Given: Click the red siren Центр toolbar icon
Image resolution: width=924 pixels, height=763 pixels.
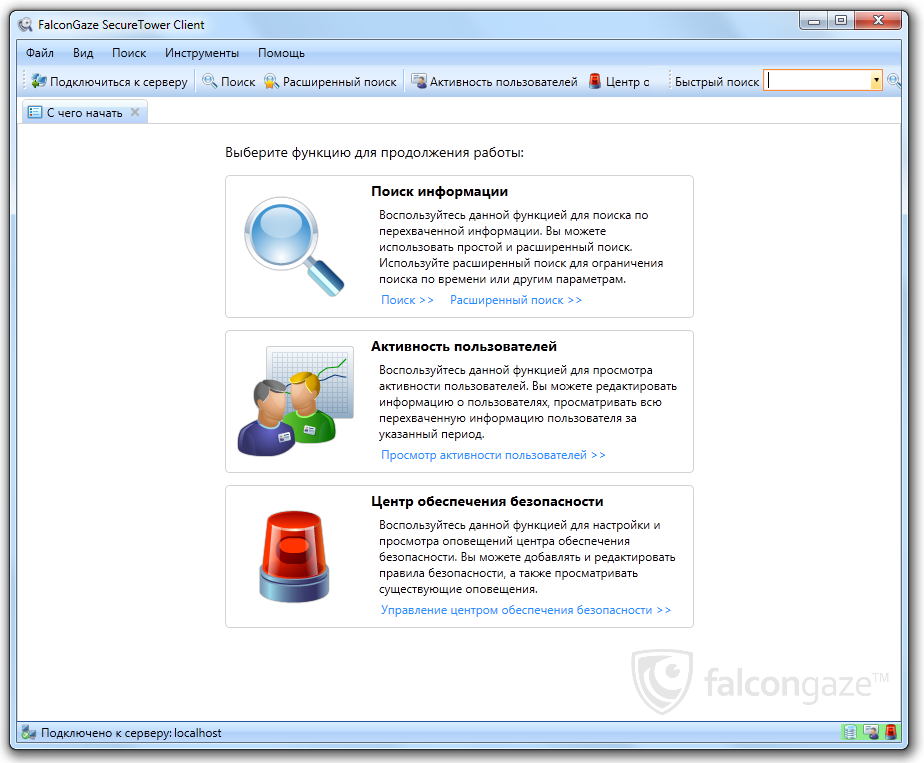Looking at the screenshot, I should click(x=595, y=81).
